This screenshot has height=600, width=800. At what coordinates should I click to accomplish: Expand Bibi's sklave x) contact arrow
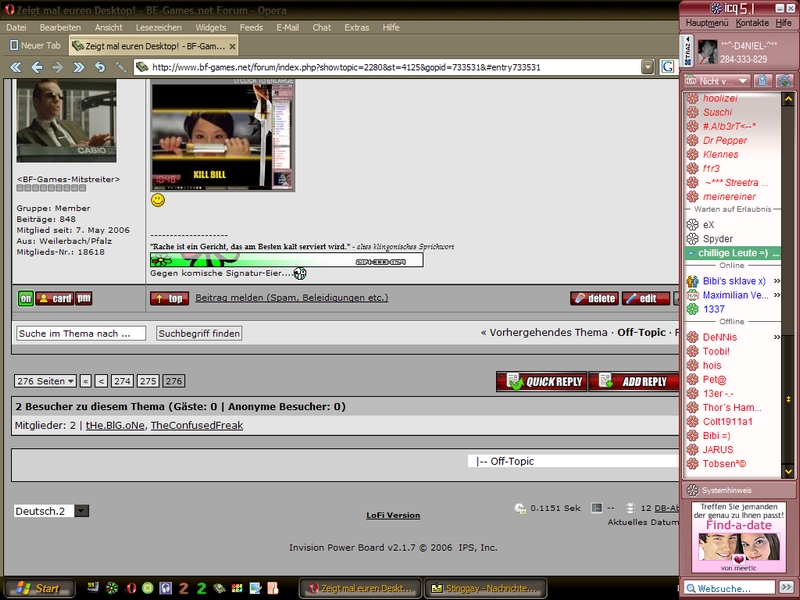tap(777, 281)
